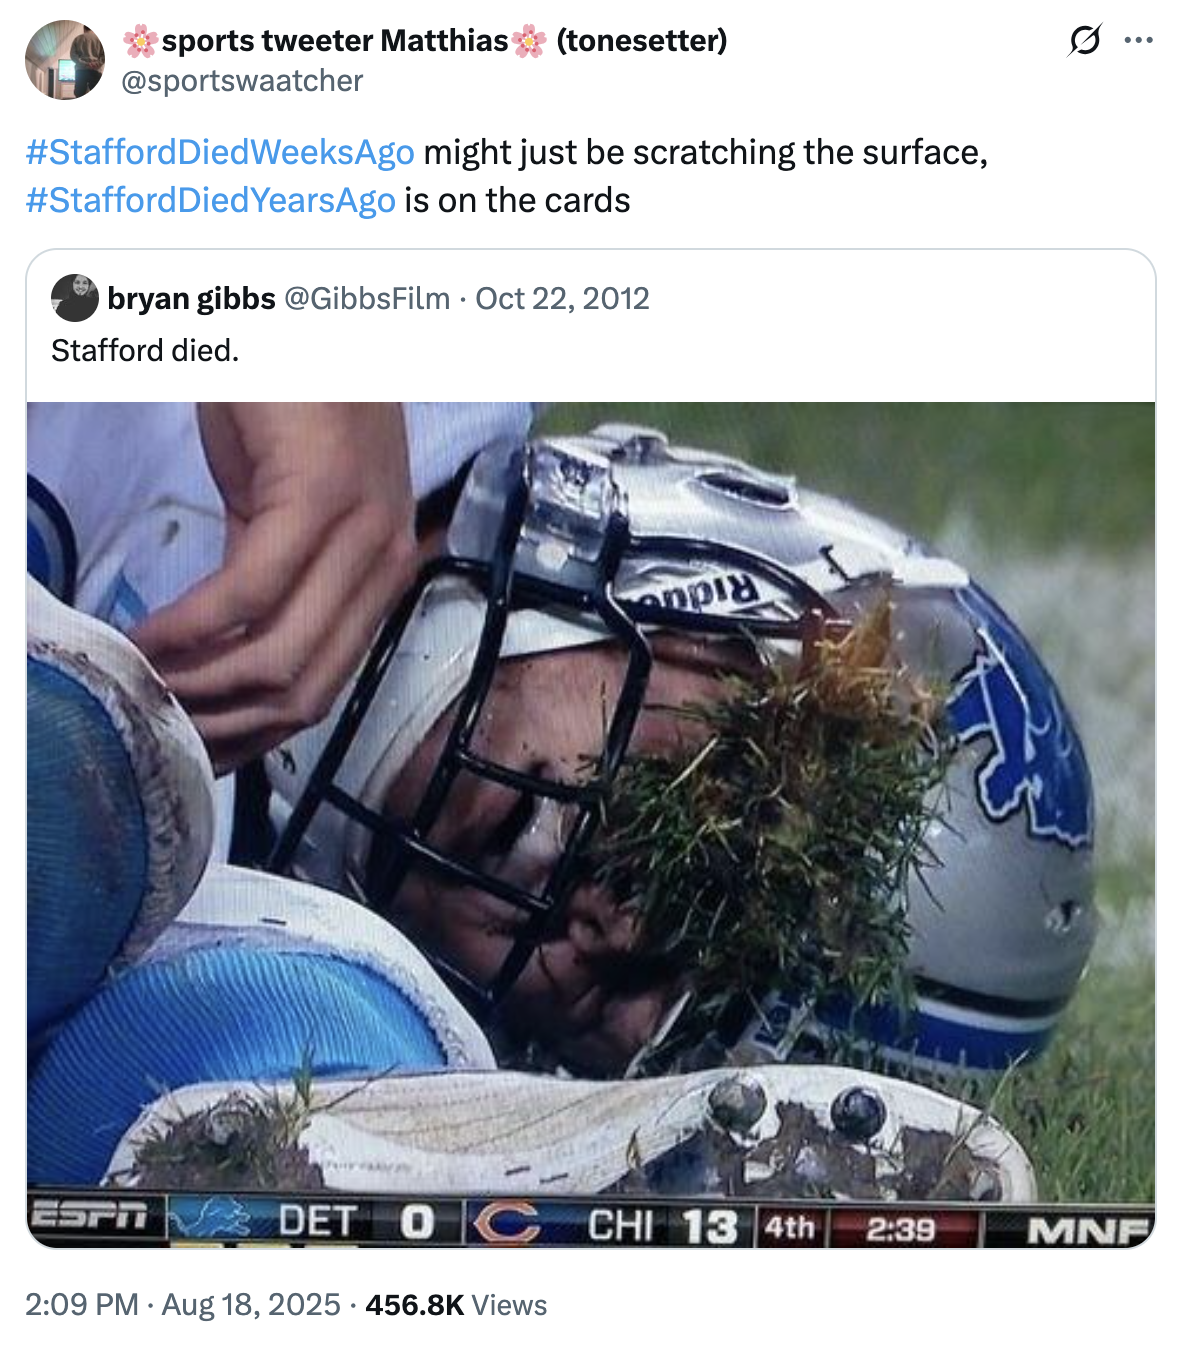
Task: Click the Chicago Bears C logo
Action: (x=507, y=1224)
